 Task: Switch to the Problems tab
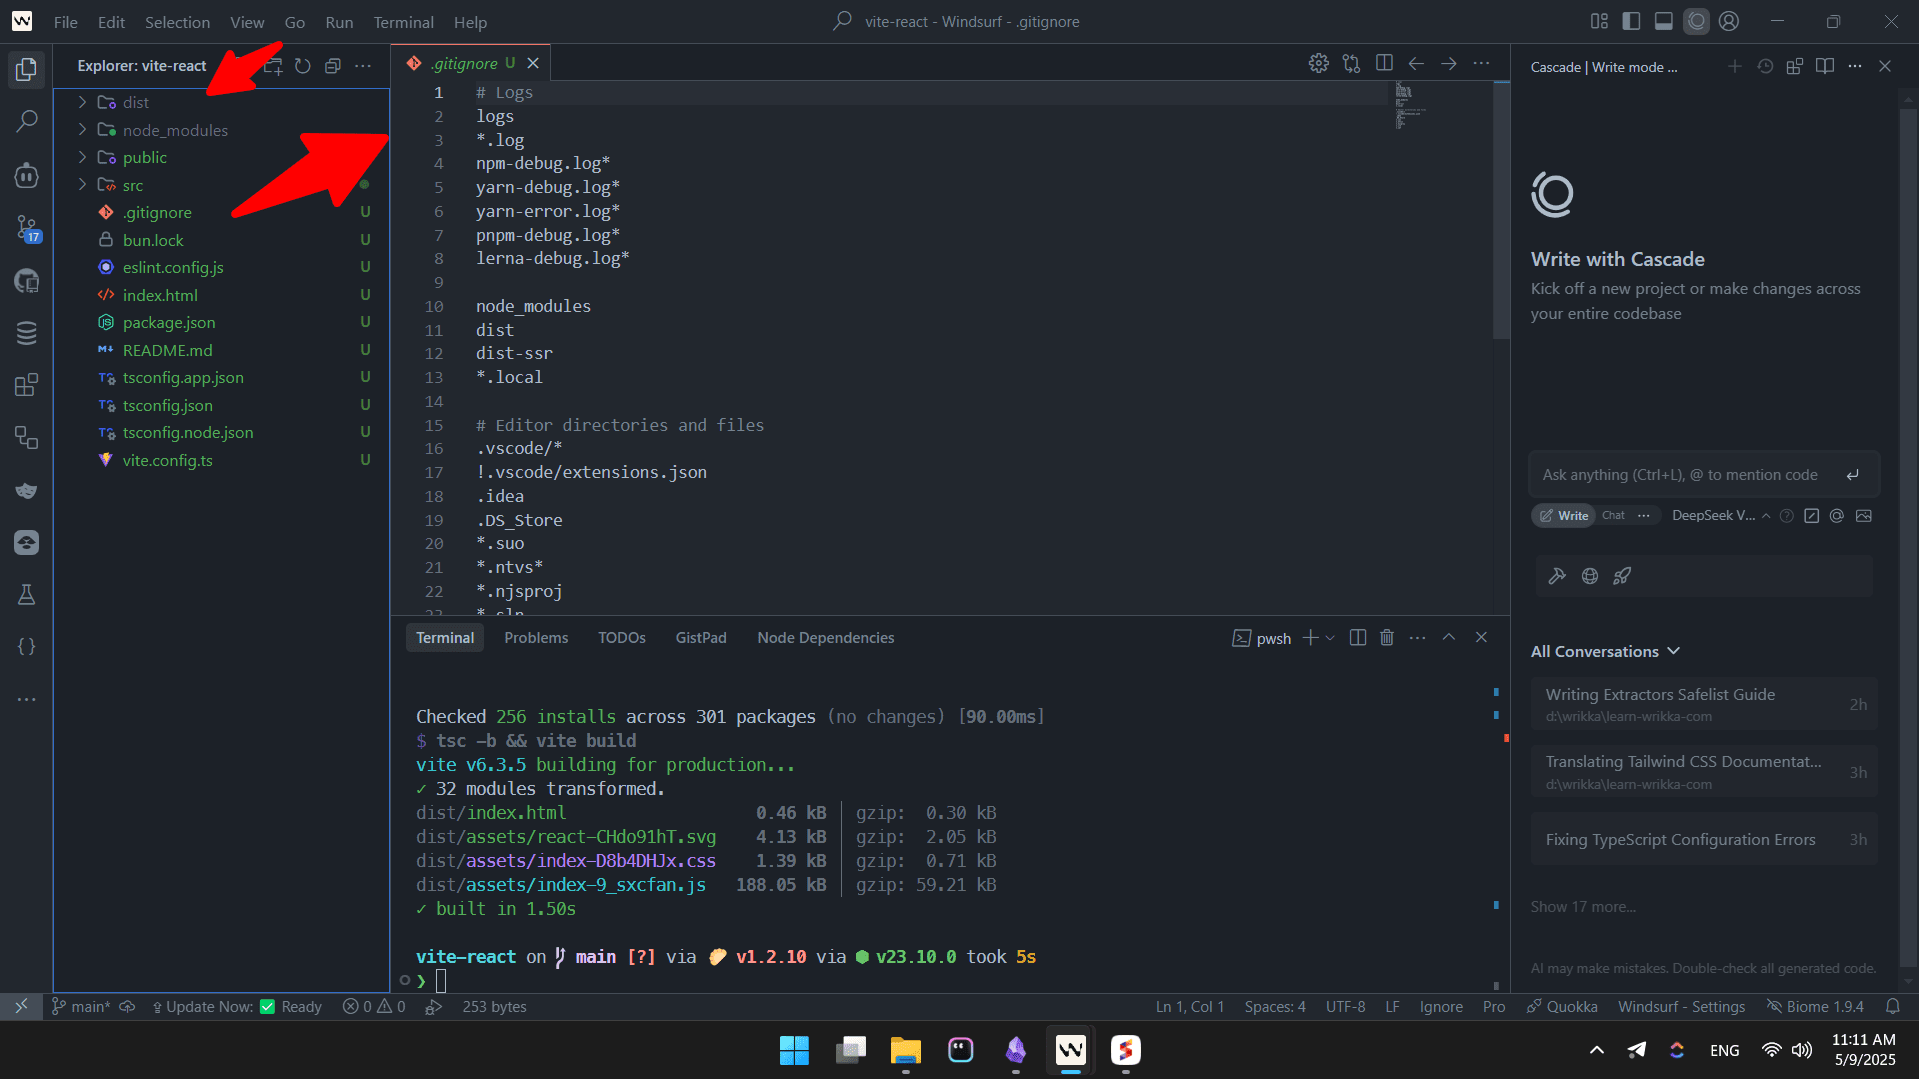(x=536, y=638)
